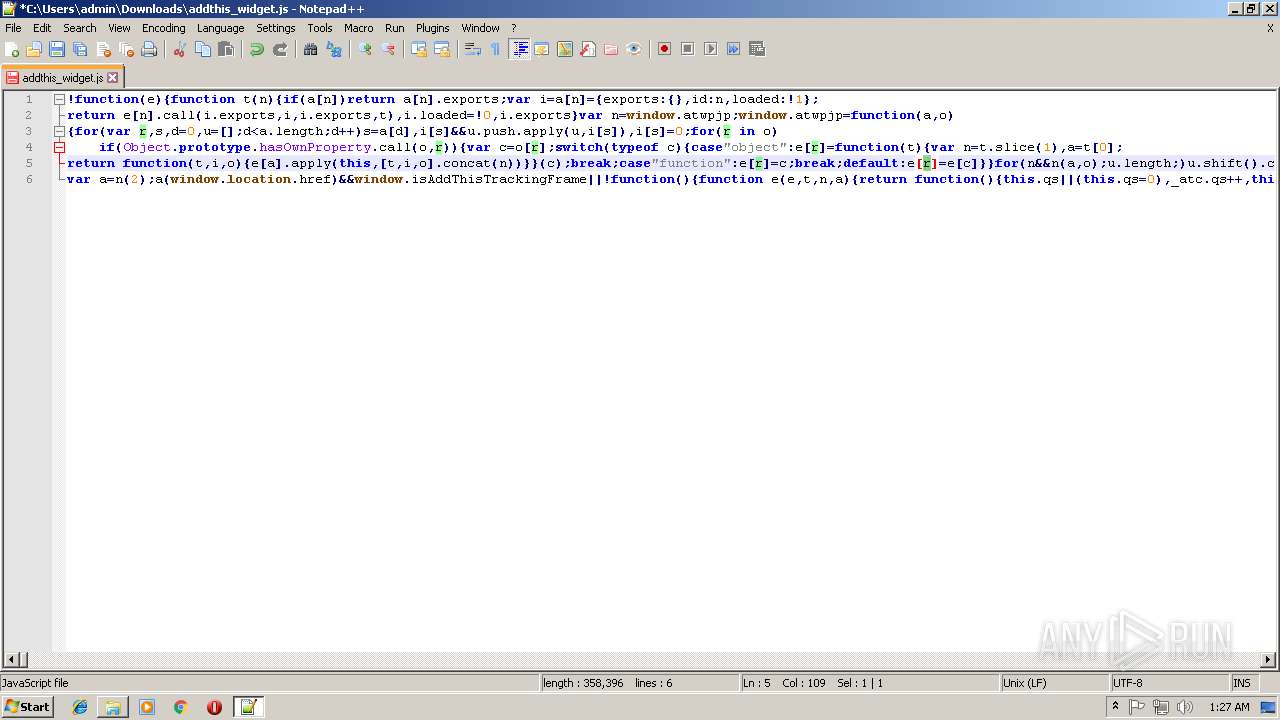This screenshot has width=1280, height=720.
Task: Click the Paste clipboard icon
Action: pyautogui.click(x=226, y=49)
